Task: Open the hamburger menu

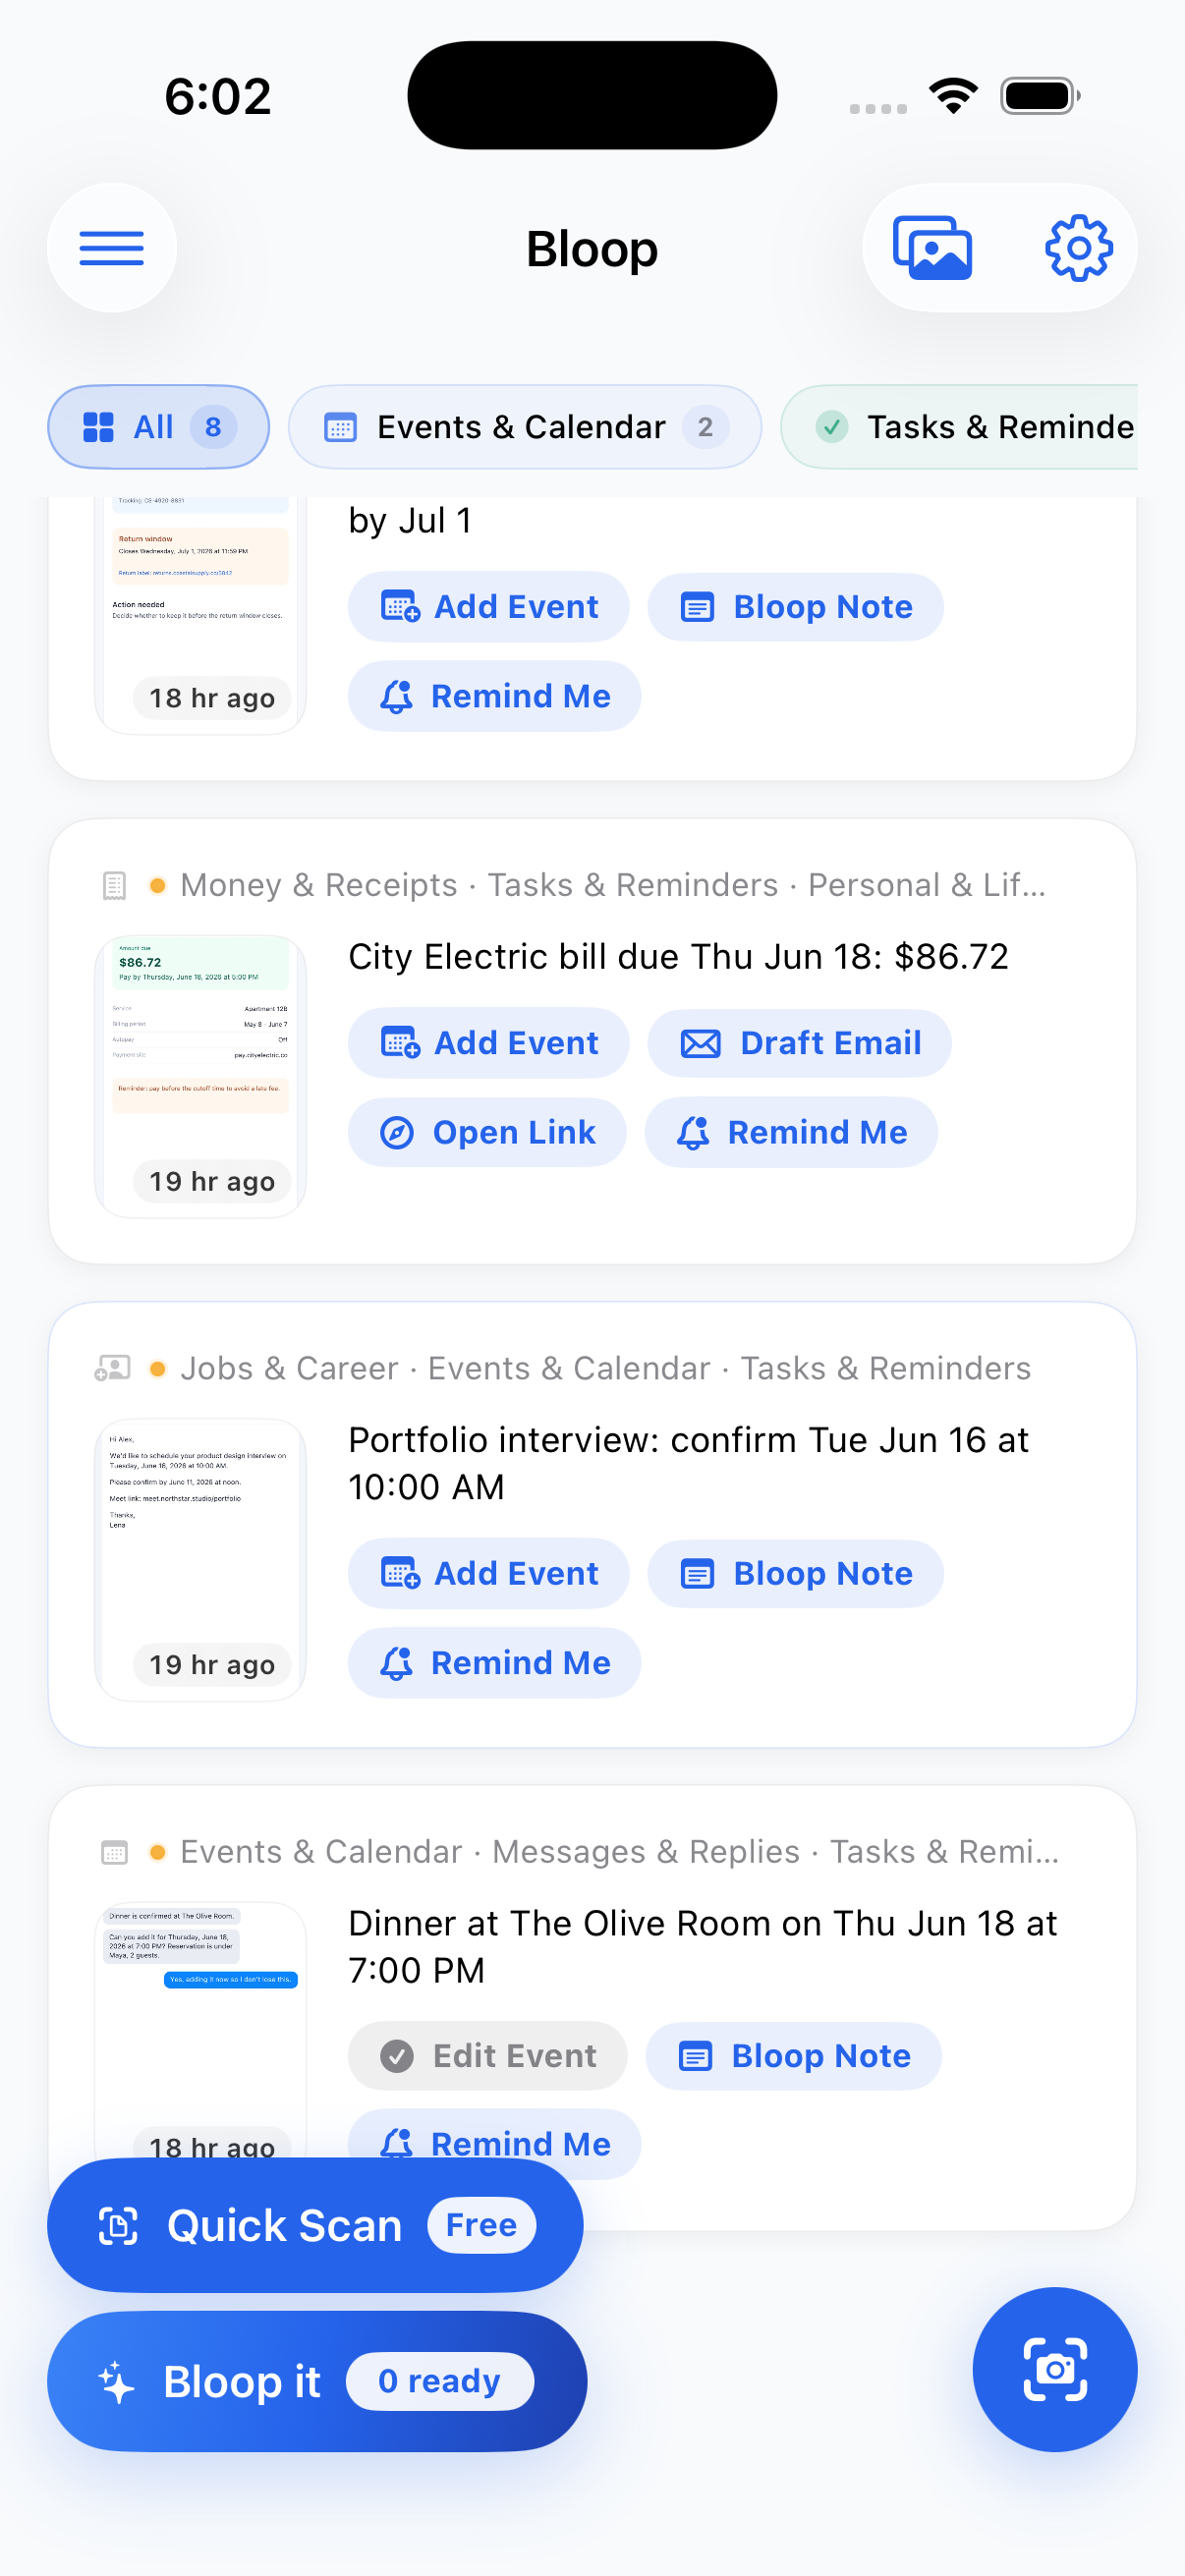Action: point(112,248)
